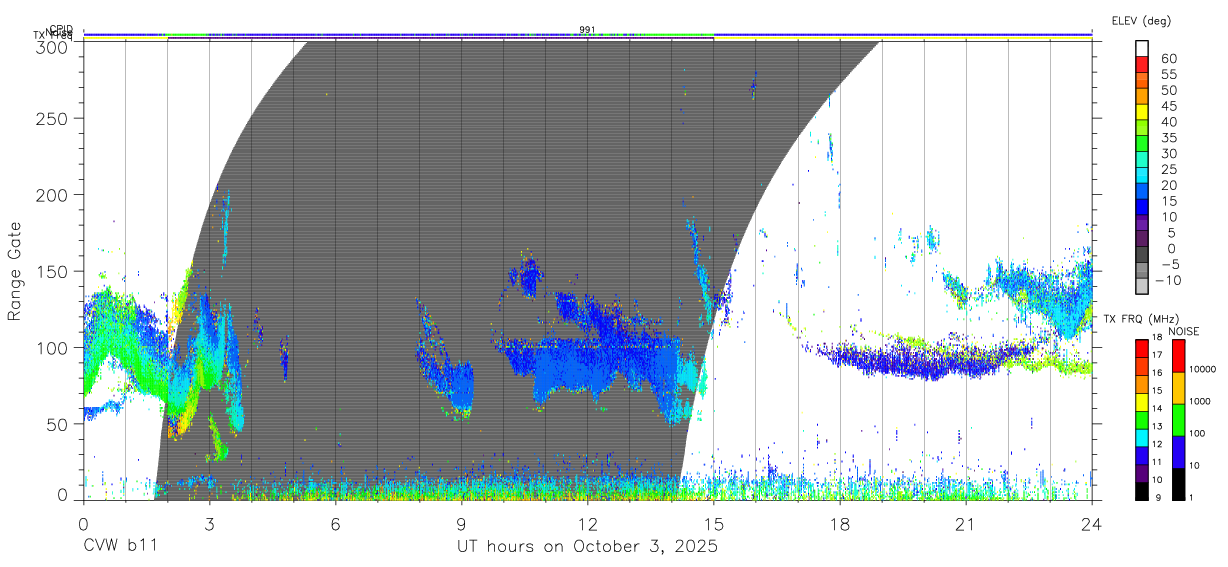
Task: Click the 45 label on elevation colorbar
Action: coord(1168,106)
